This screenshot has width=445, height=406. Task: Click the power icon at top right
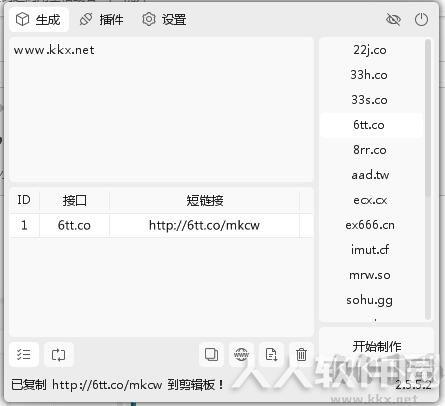coord(421,19)
